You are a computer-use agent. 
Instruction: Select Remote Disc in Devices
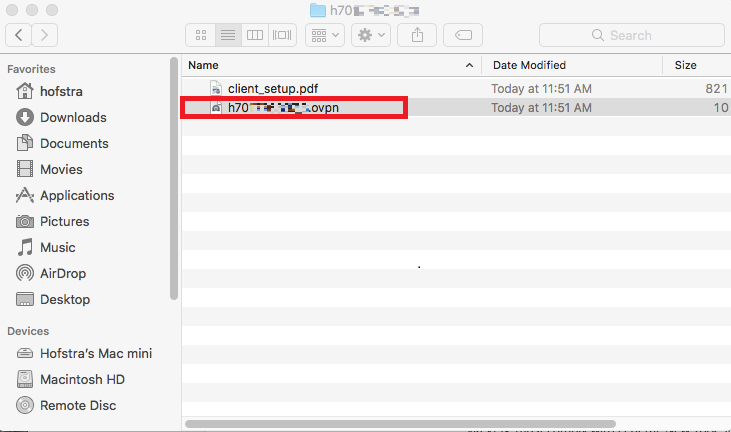pyautogui.click(x=78, y=406)
